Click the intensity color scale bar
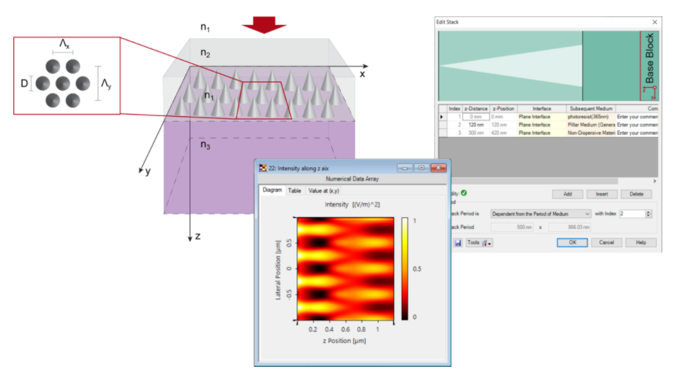This screenshot has height=378, width=678. [404, 269]
